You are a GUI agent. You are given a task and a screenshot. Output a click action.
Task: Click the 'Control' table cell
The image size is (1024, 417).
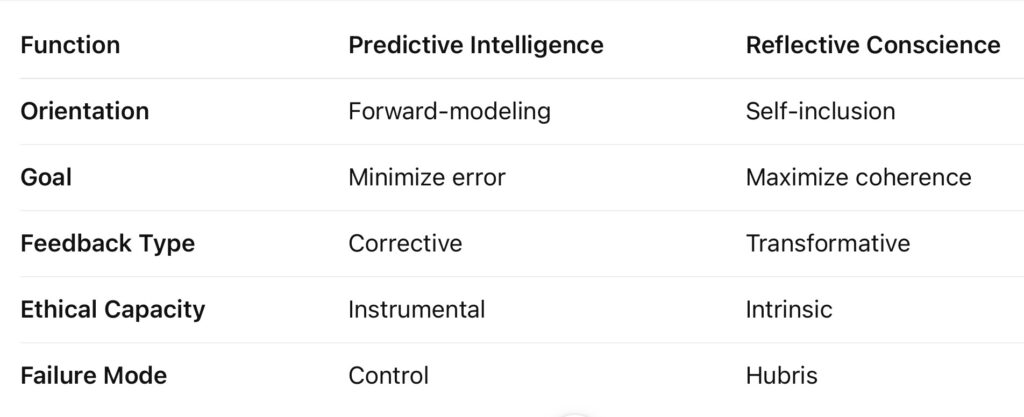pos(388,375)
